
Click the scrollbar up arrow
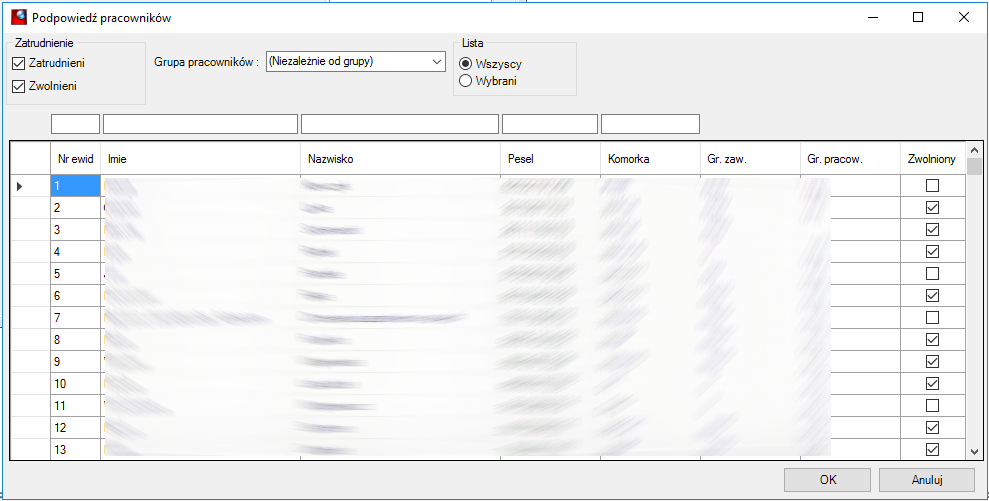point(974,150)
